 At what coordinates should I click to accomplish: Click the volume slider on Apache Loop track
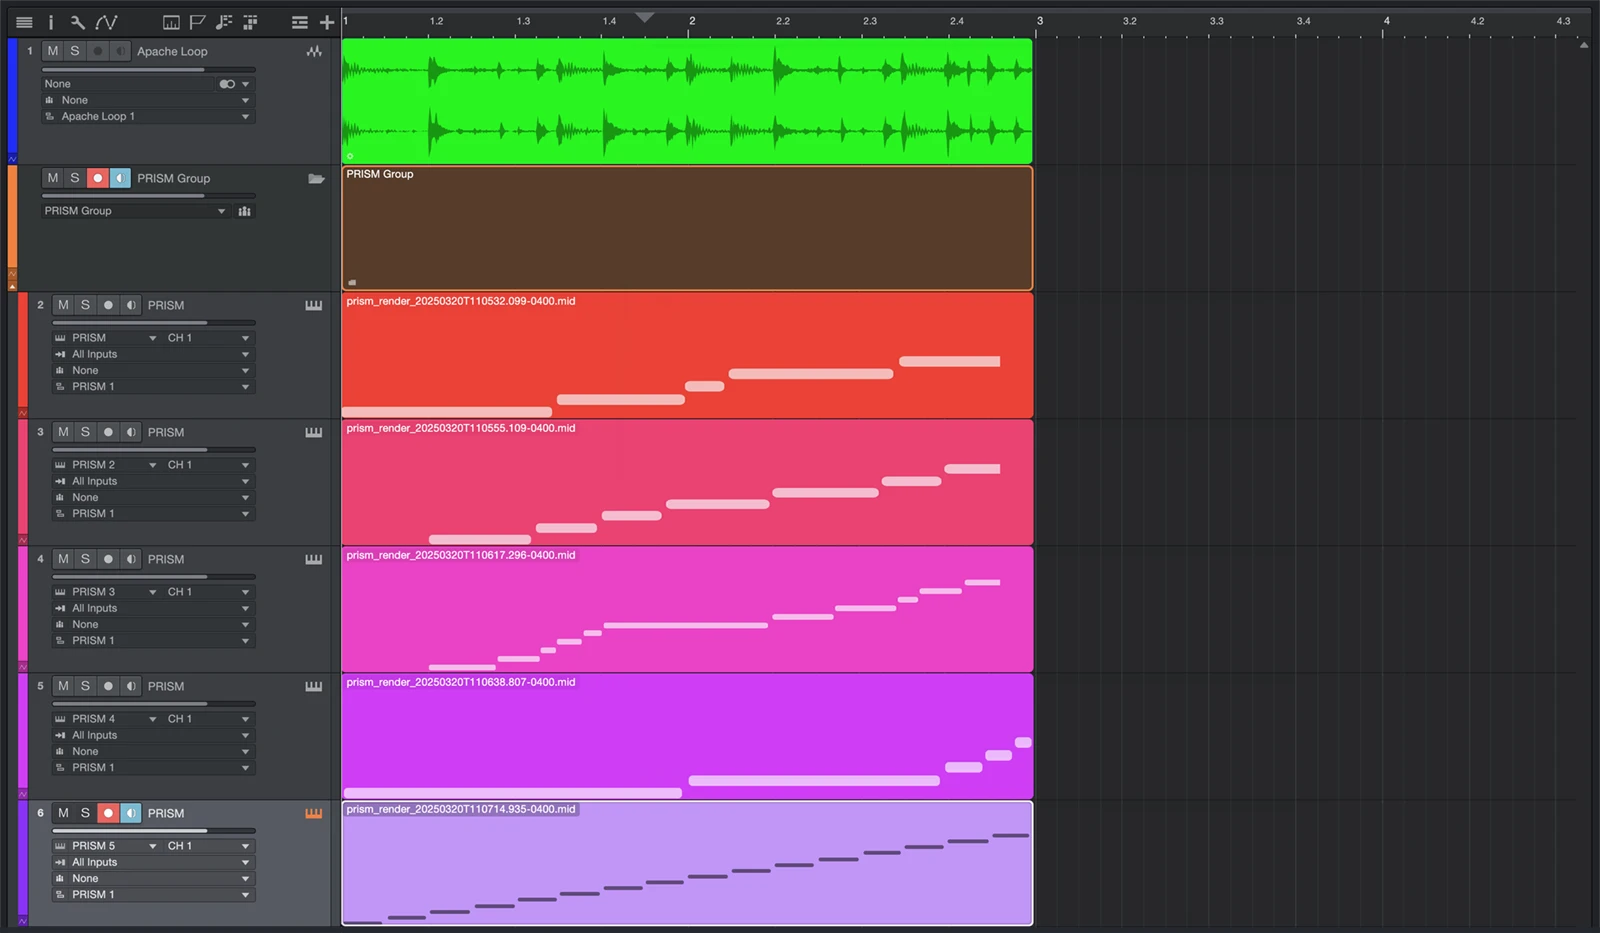123,70
